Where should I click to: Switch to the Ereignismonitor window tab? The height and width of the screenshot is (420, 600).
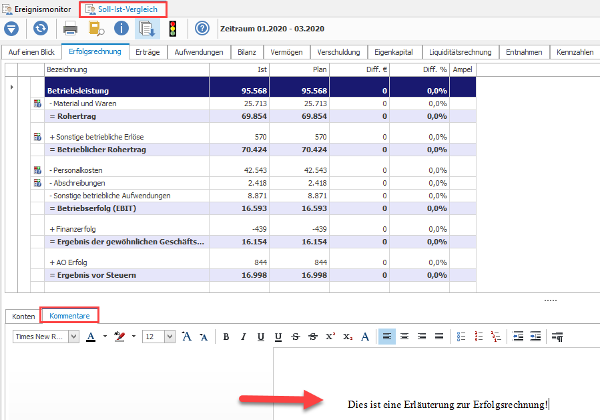pyautogui.click(x=38, y=9)
